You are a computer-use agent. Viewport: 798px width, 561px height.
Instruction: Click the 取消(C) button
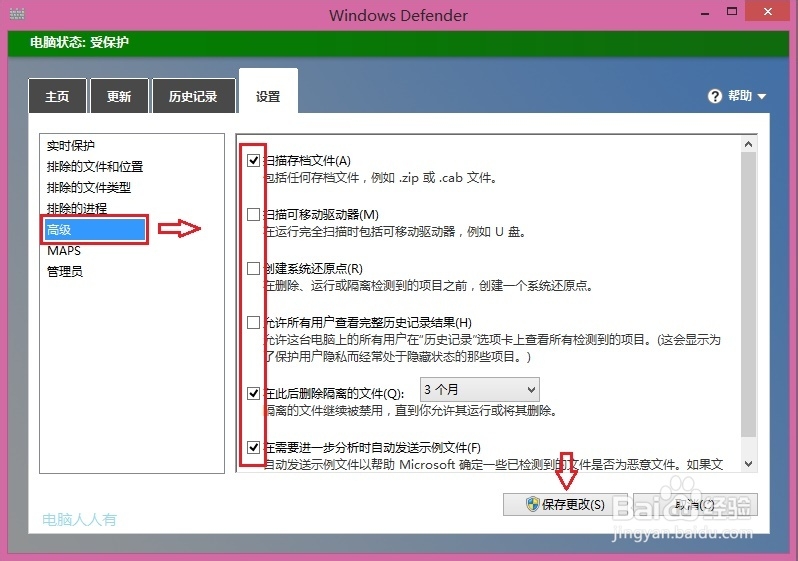point(695,504)
